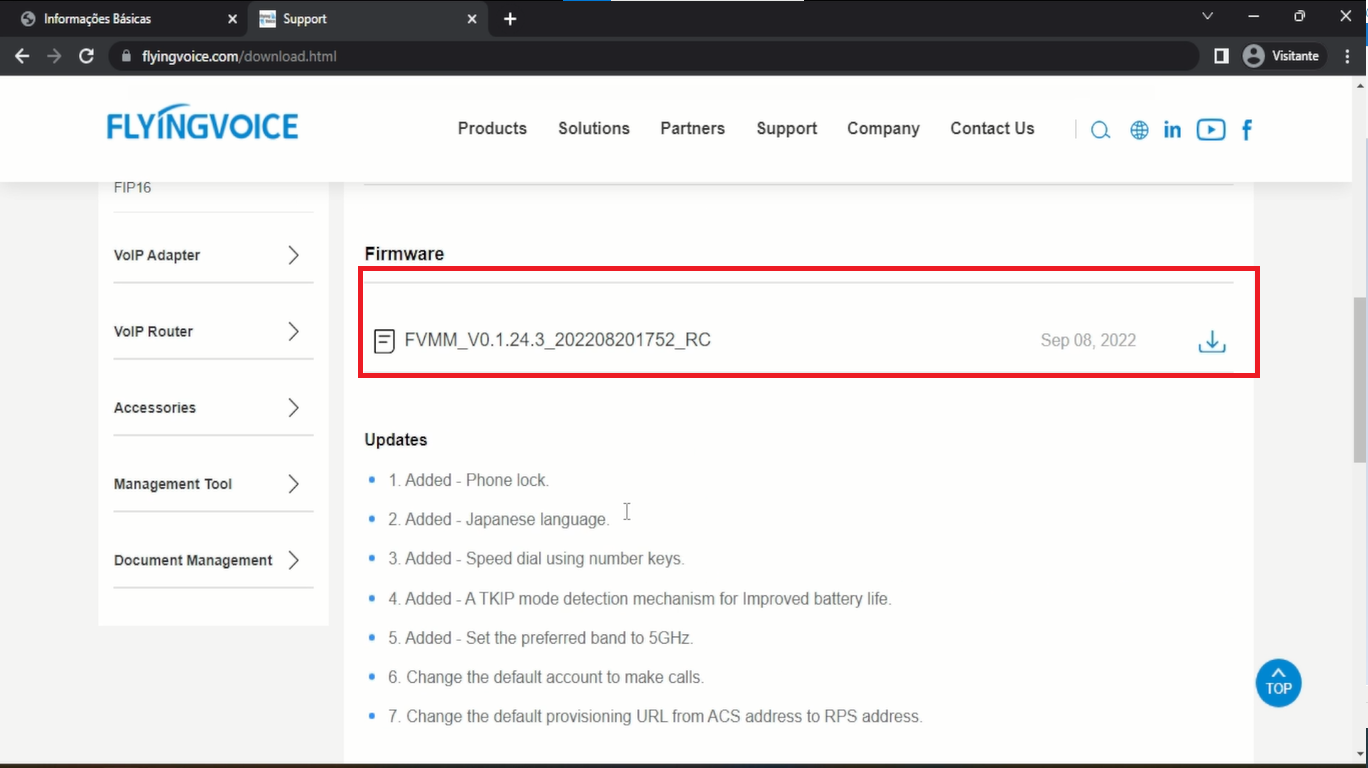Open the Chrome side panel icon
The height and width of the screenshot is (768, 1368).
(1221, 56)
